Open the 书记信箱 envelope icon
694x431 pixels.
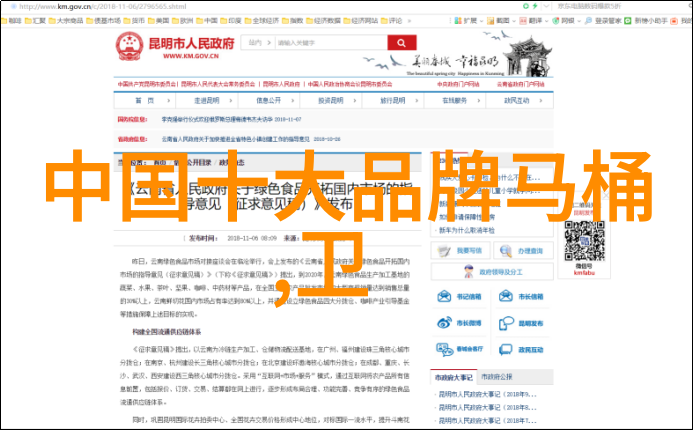click(x=444, y=296)
